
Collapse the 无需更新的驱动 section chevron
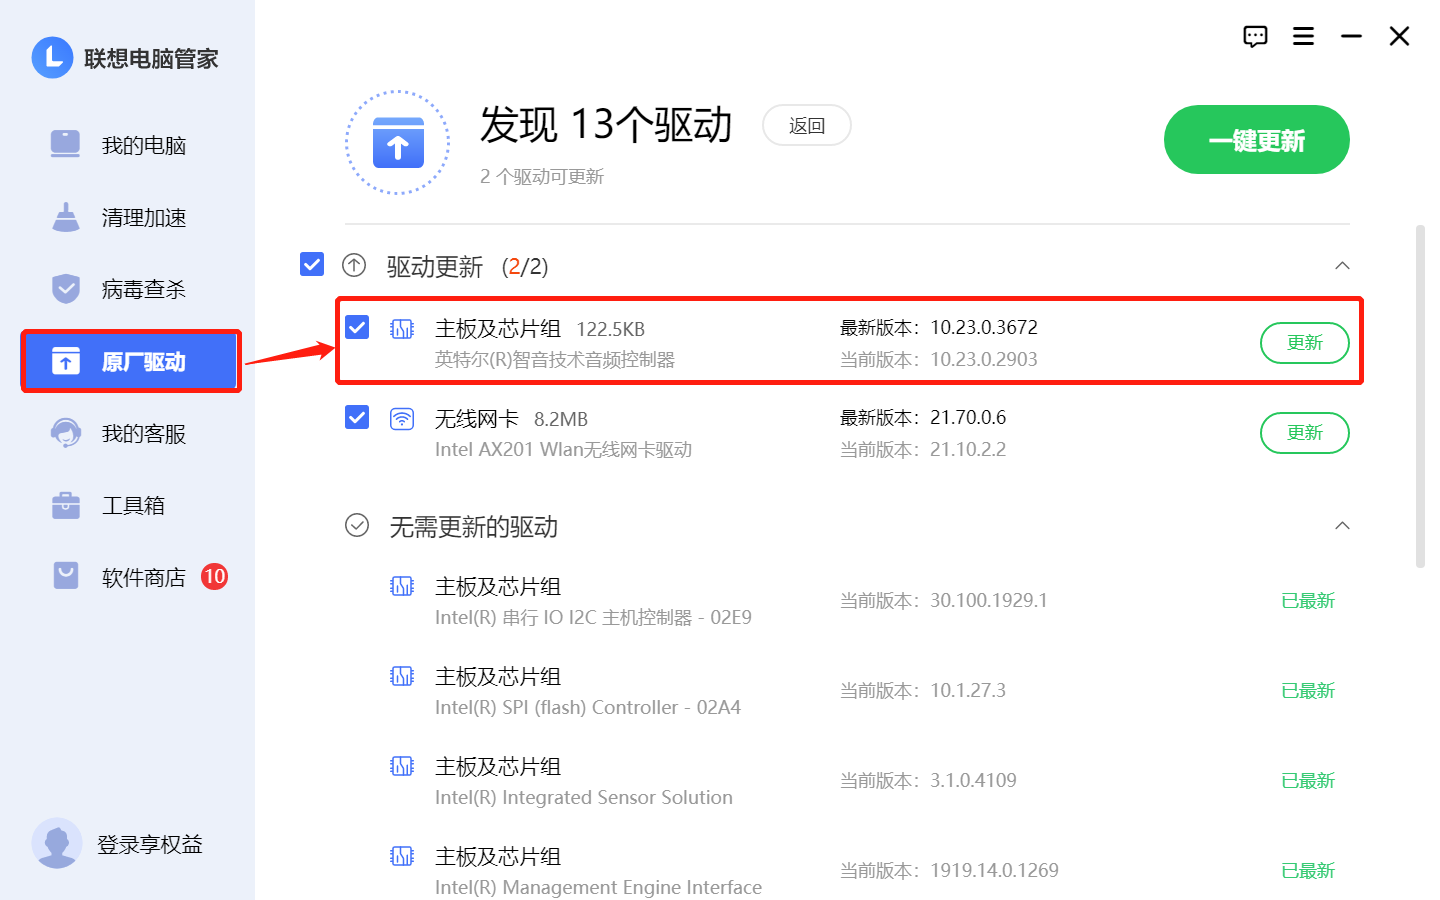click(1342, 526)
